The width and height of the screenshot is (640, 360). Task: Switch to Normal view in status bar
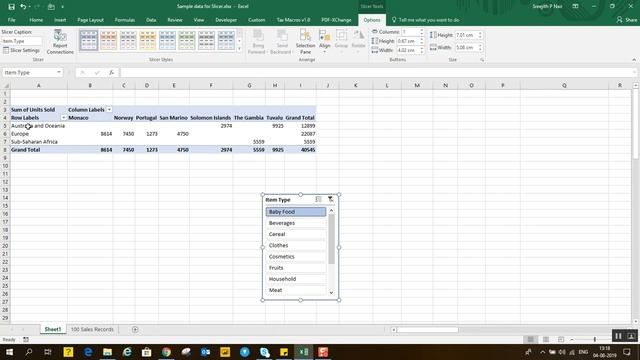pyautogui.click(x=531, y=340)
